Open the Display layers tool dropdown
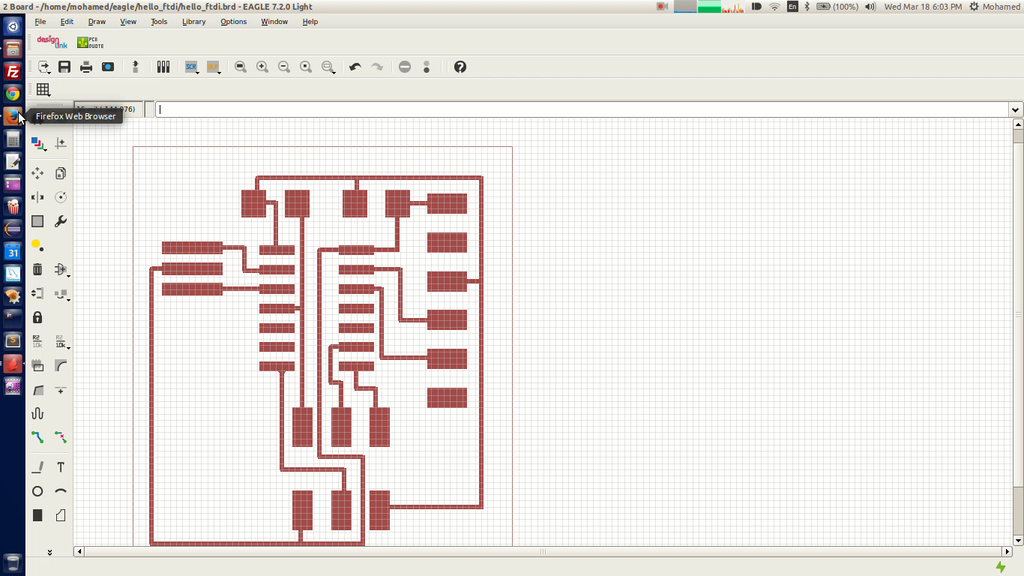 coord(39,144)
